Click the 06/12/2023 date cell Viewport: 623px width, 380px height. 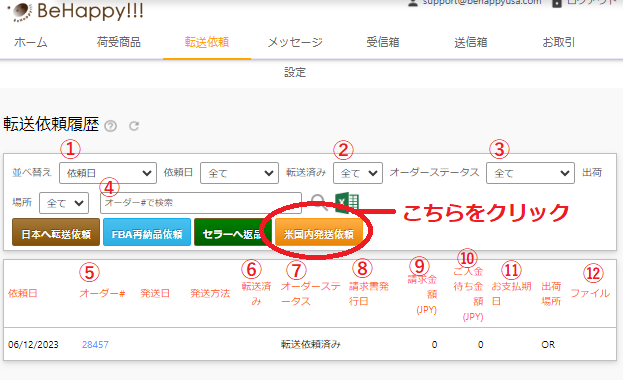pyautogui.click(x=33, y=345)
